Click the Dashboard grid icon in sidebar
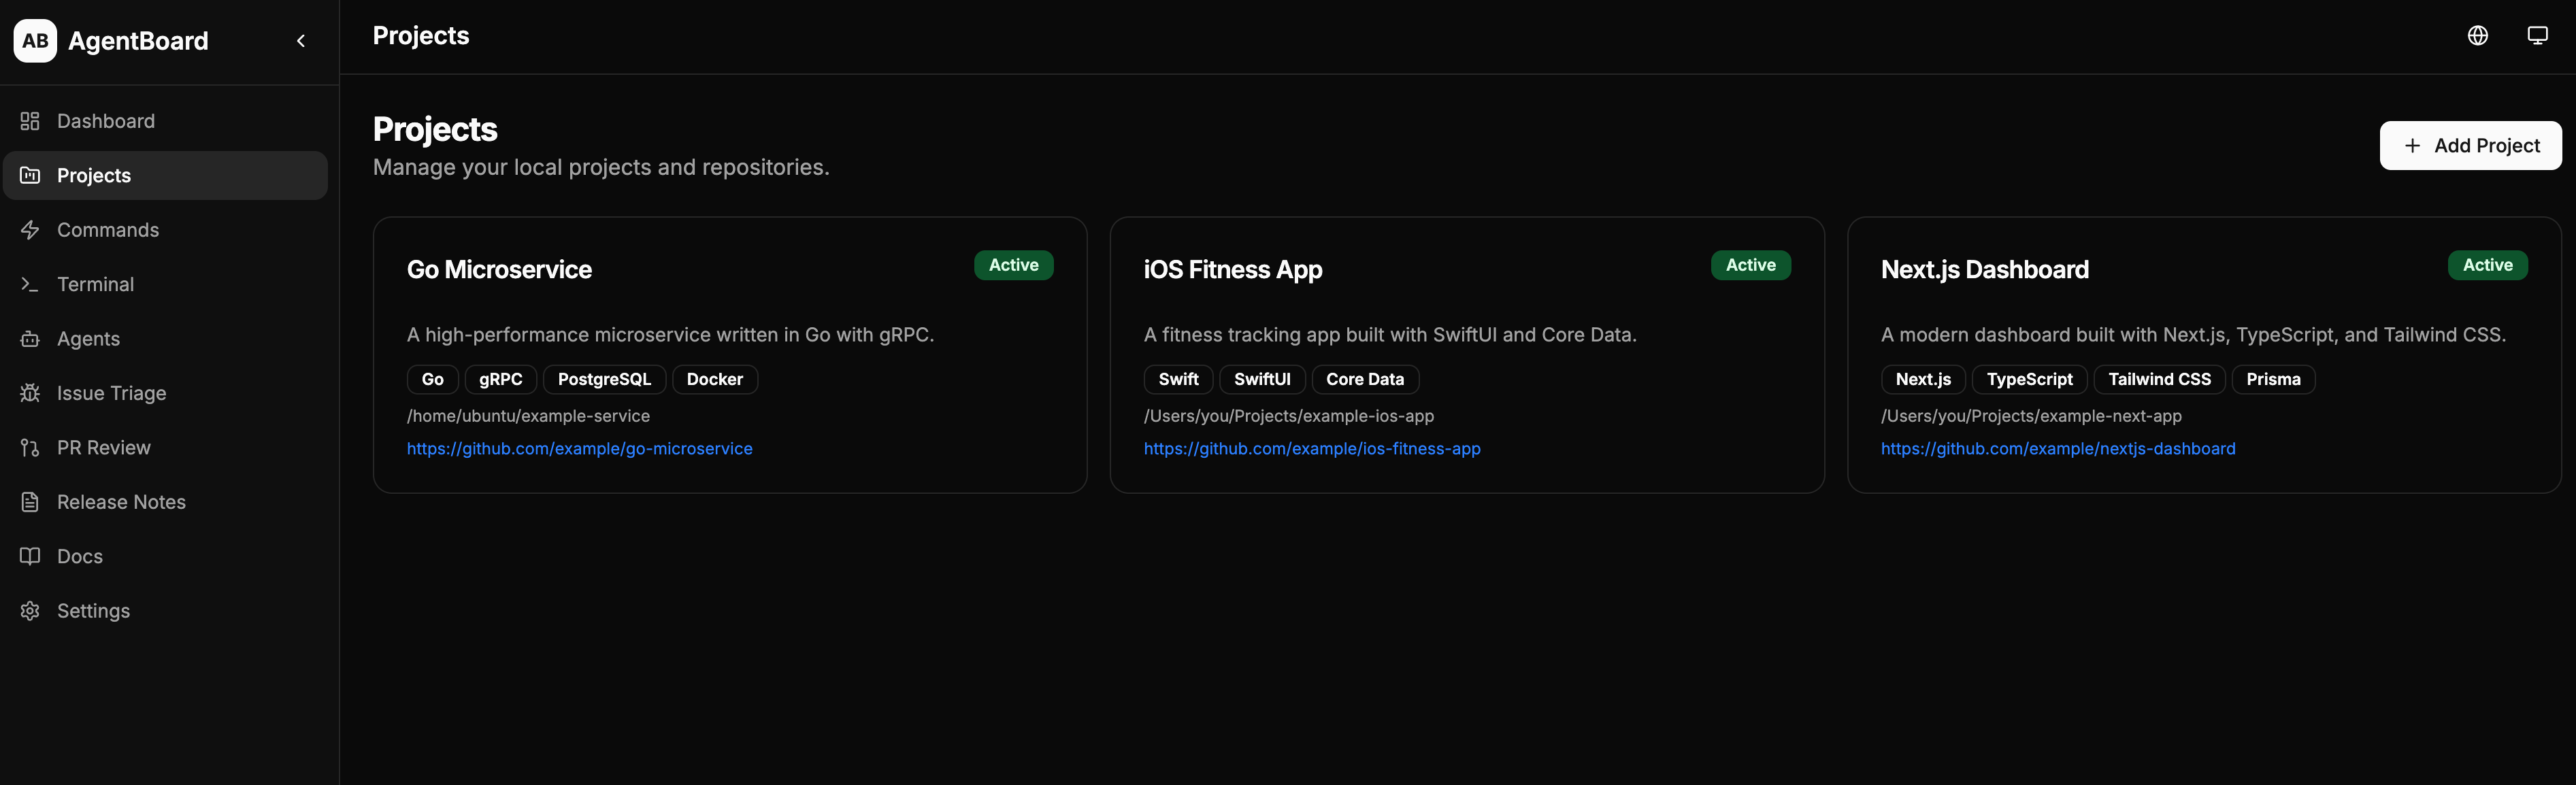2576x785 pixels. [30, 121]
